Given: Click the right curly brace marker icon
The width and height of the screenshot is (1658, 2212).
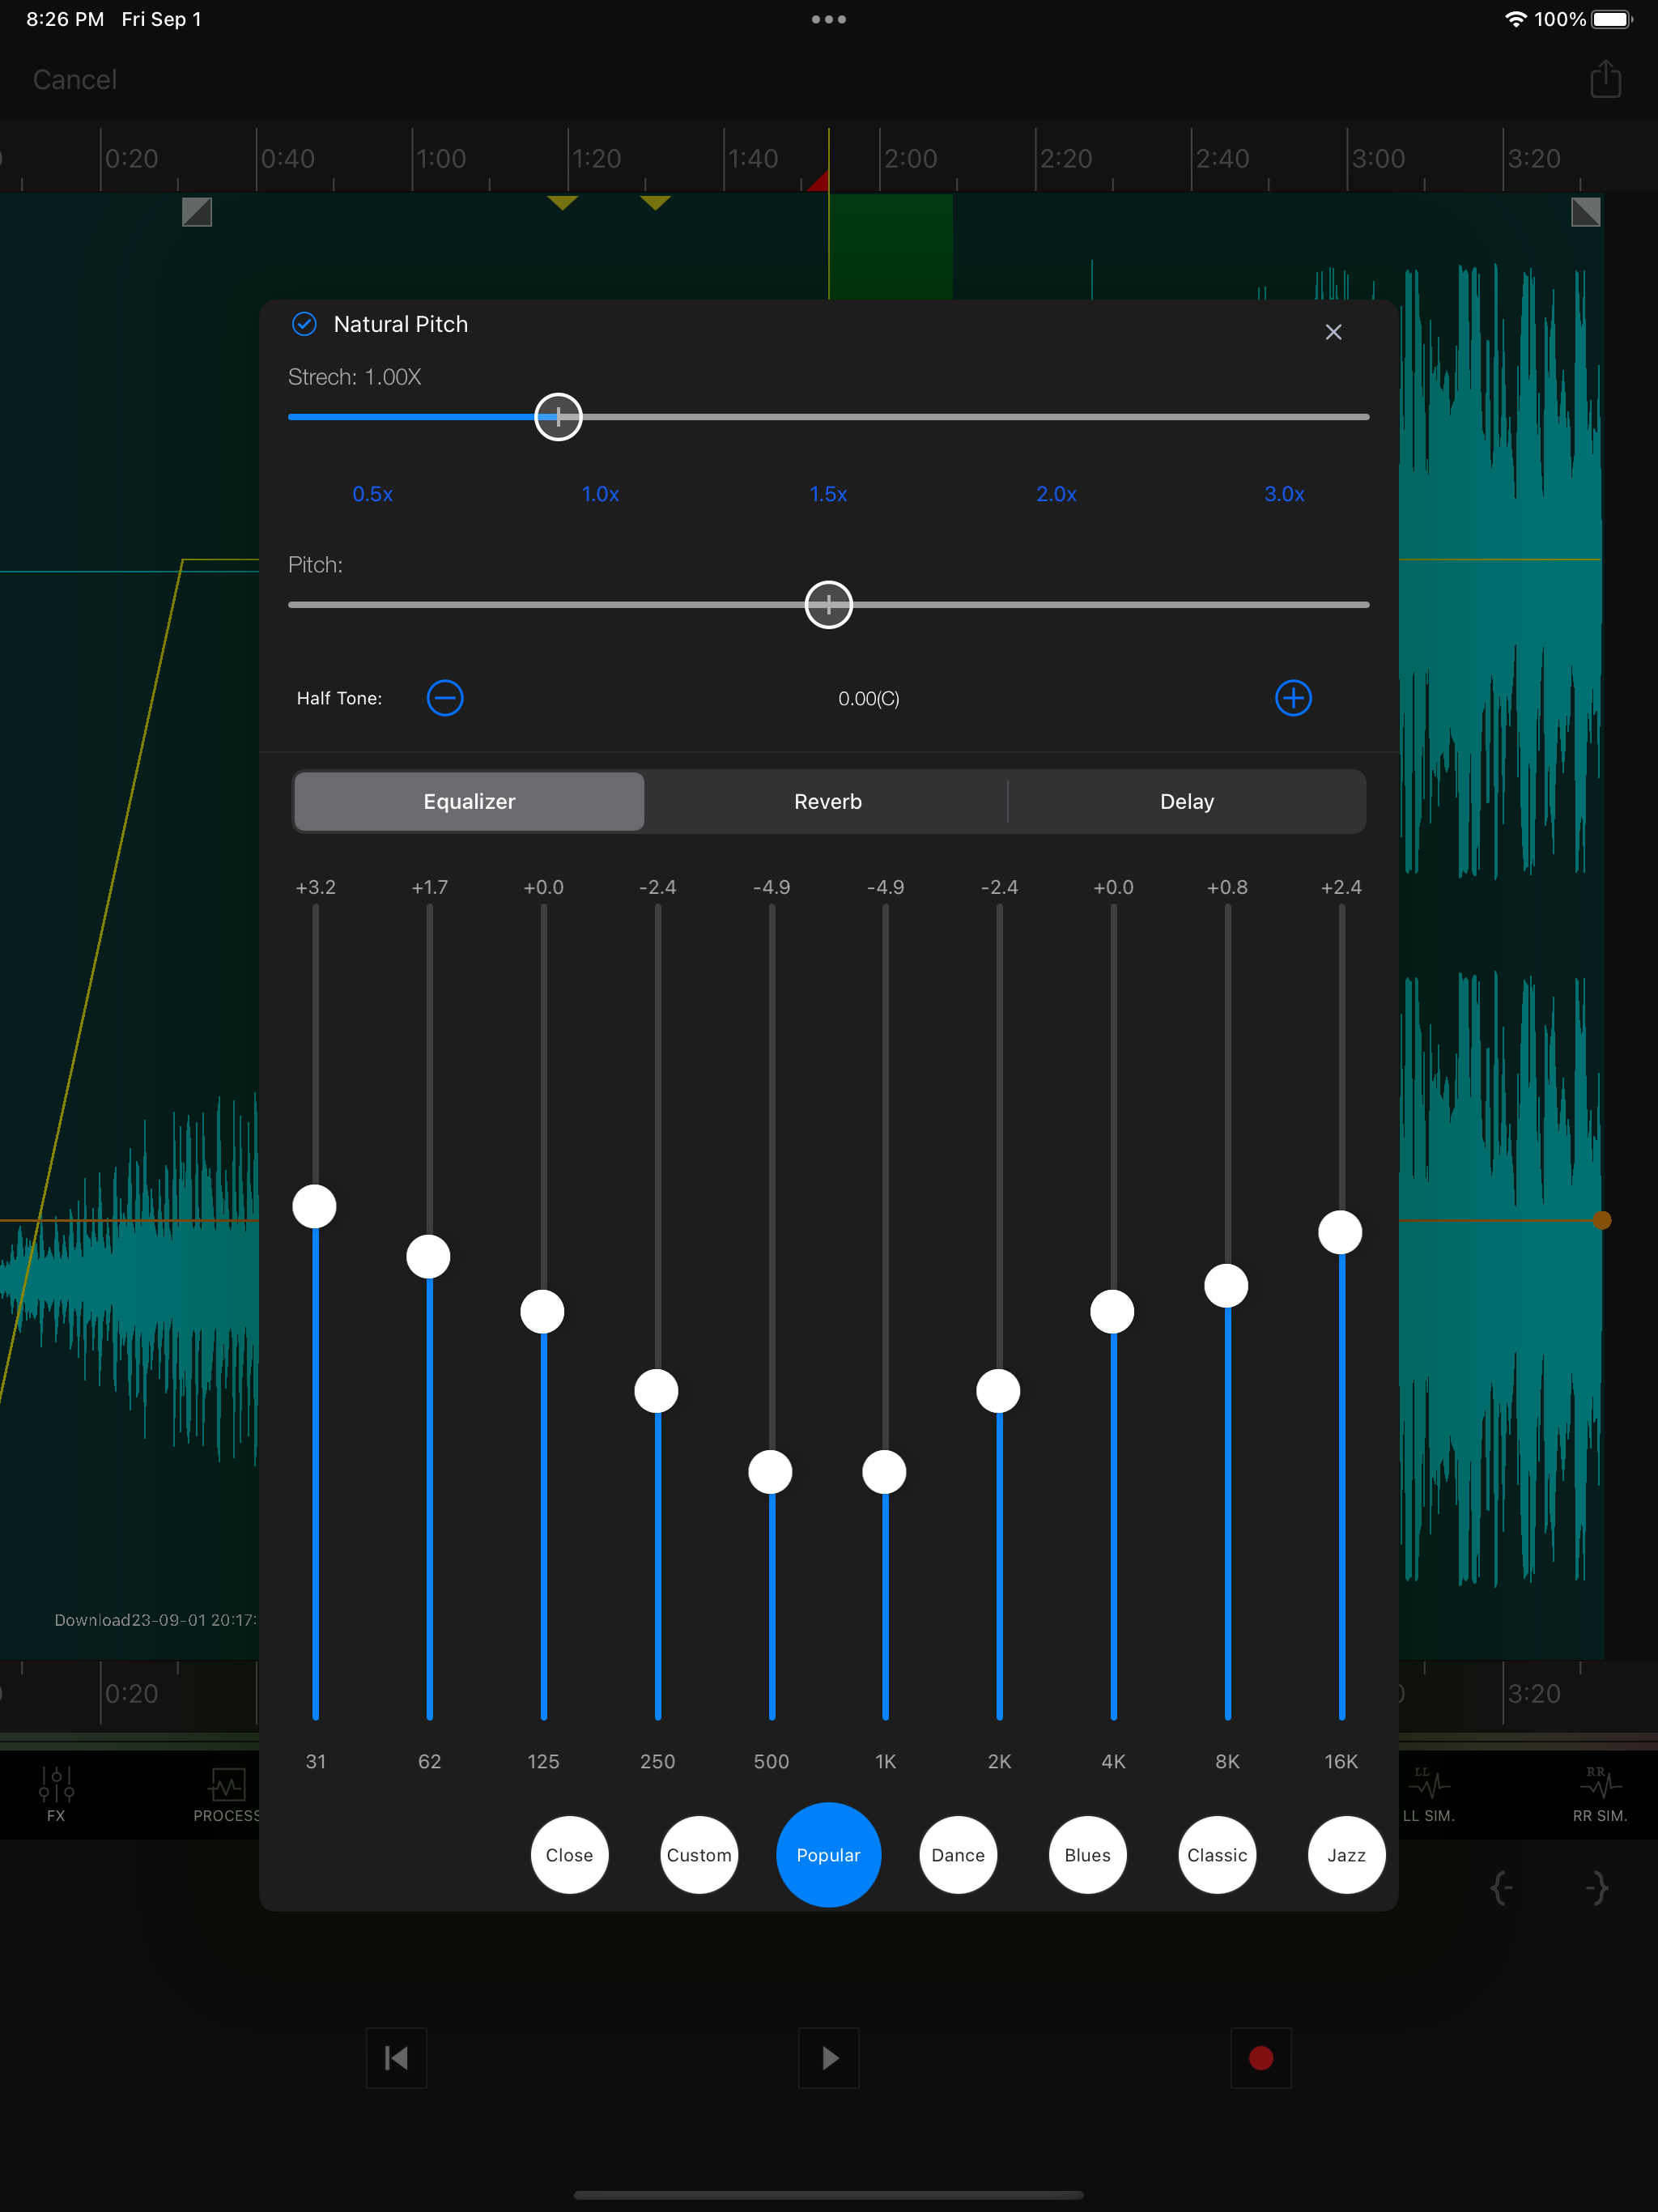Looking at the screenshot, I should pos(1596,1888).
